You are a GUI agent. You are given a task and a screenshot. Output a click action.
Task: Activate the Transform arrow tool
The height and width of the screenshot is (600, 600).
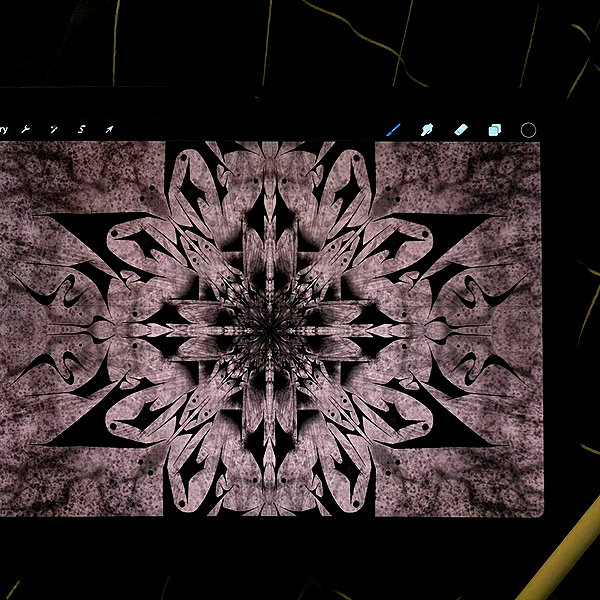point(109,129)
